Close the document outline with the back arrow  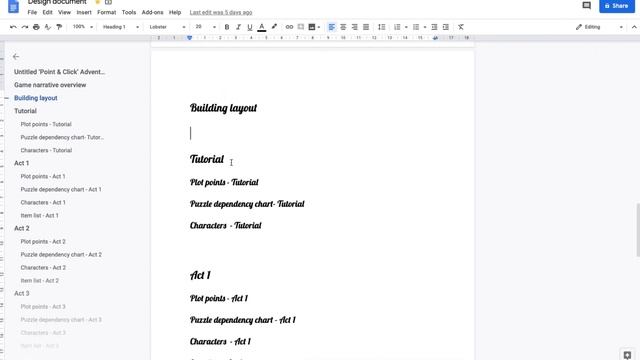point(16,56)
